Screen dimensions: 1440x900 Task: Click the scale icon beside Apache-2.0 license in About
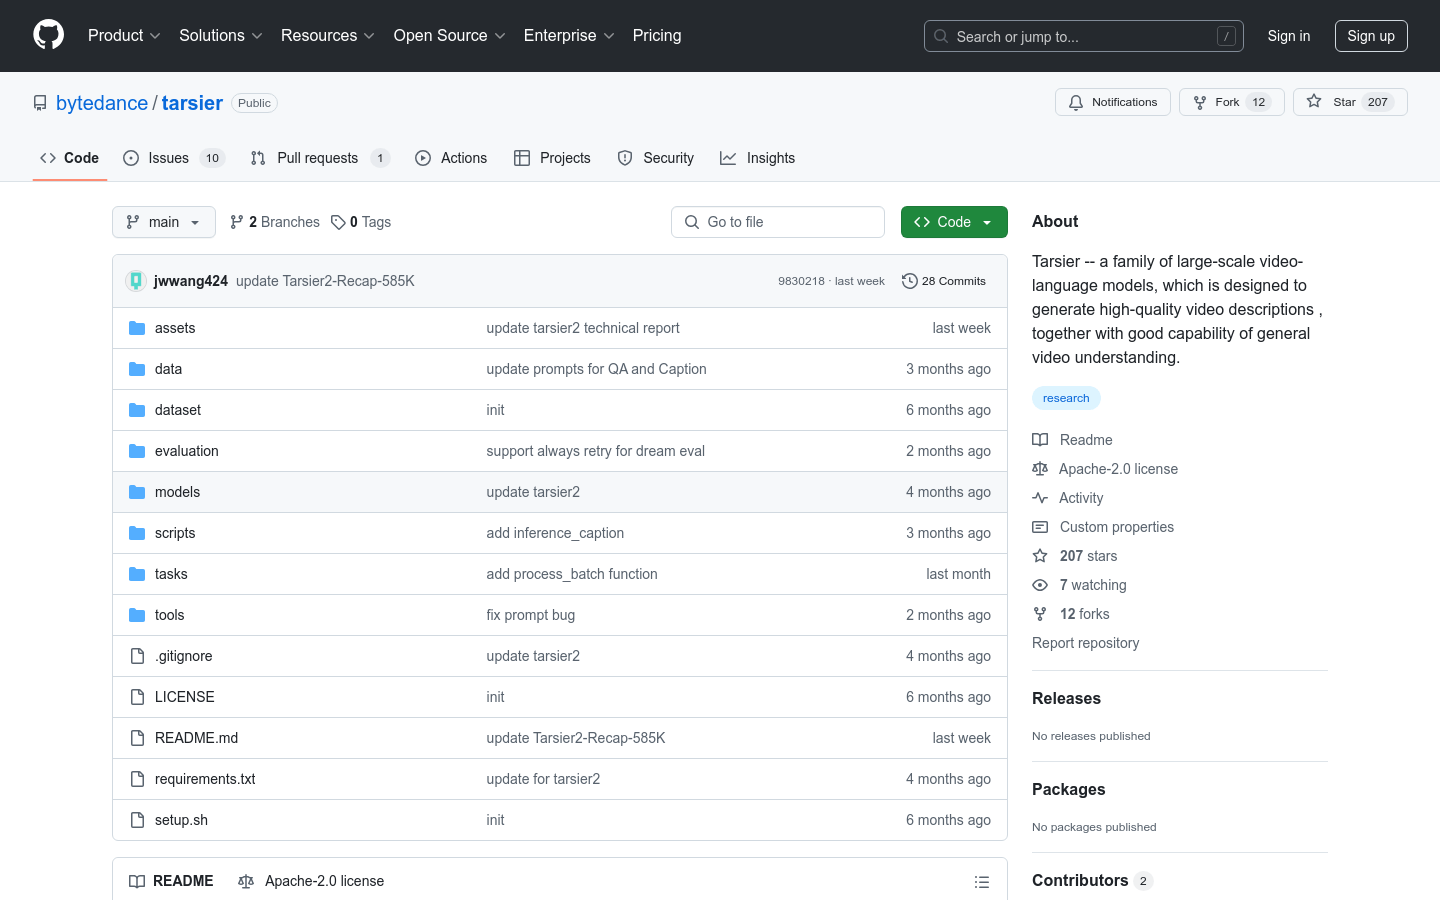(1040, 469)
